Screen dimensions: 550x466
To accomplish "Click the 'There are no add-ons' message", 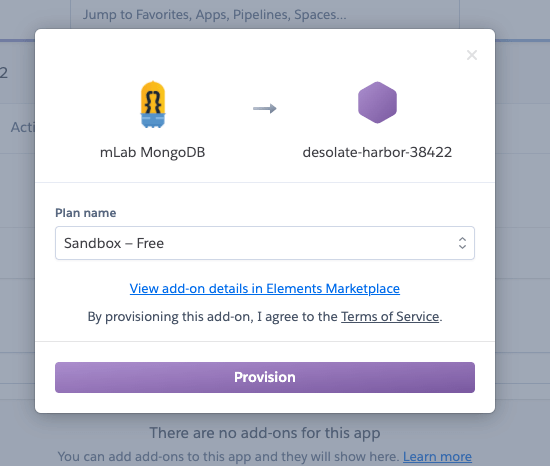I will 265,433.
